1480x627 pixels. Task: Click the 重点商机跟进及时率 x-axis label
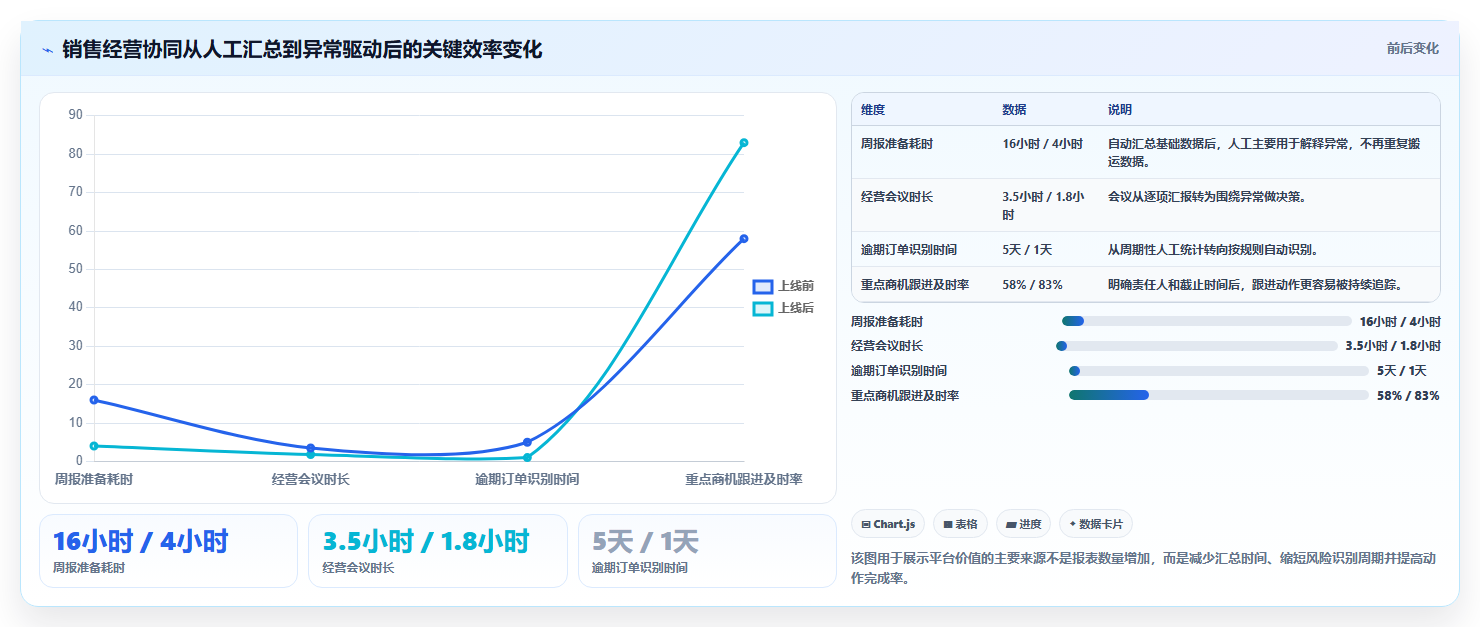coord(744,480)
